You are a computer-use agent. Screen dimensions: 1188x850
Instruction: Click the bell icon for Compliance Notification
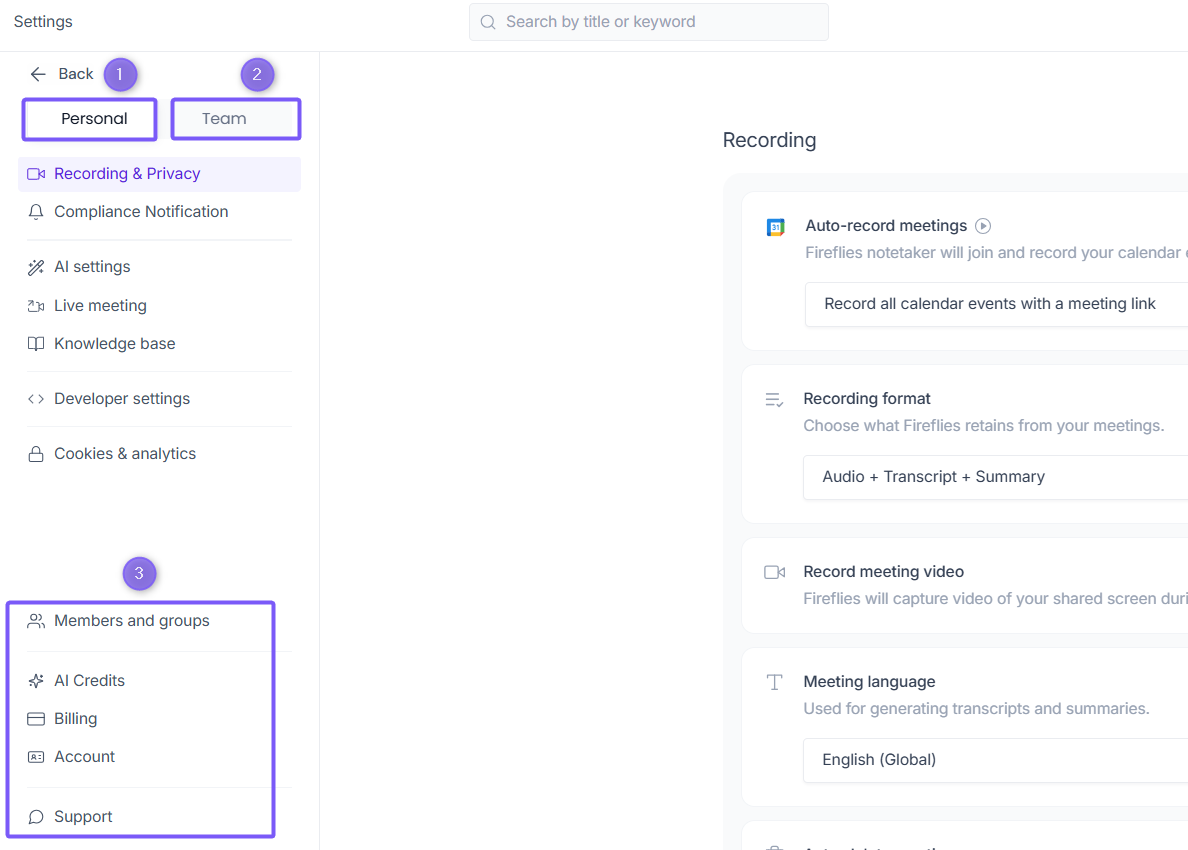[36, 212]
